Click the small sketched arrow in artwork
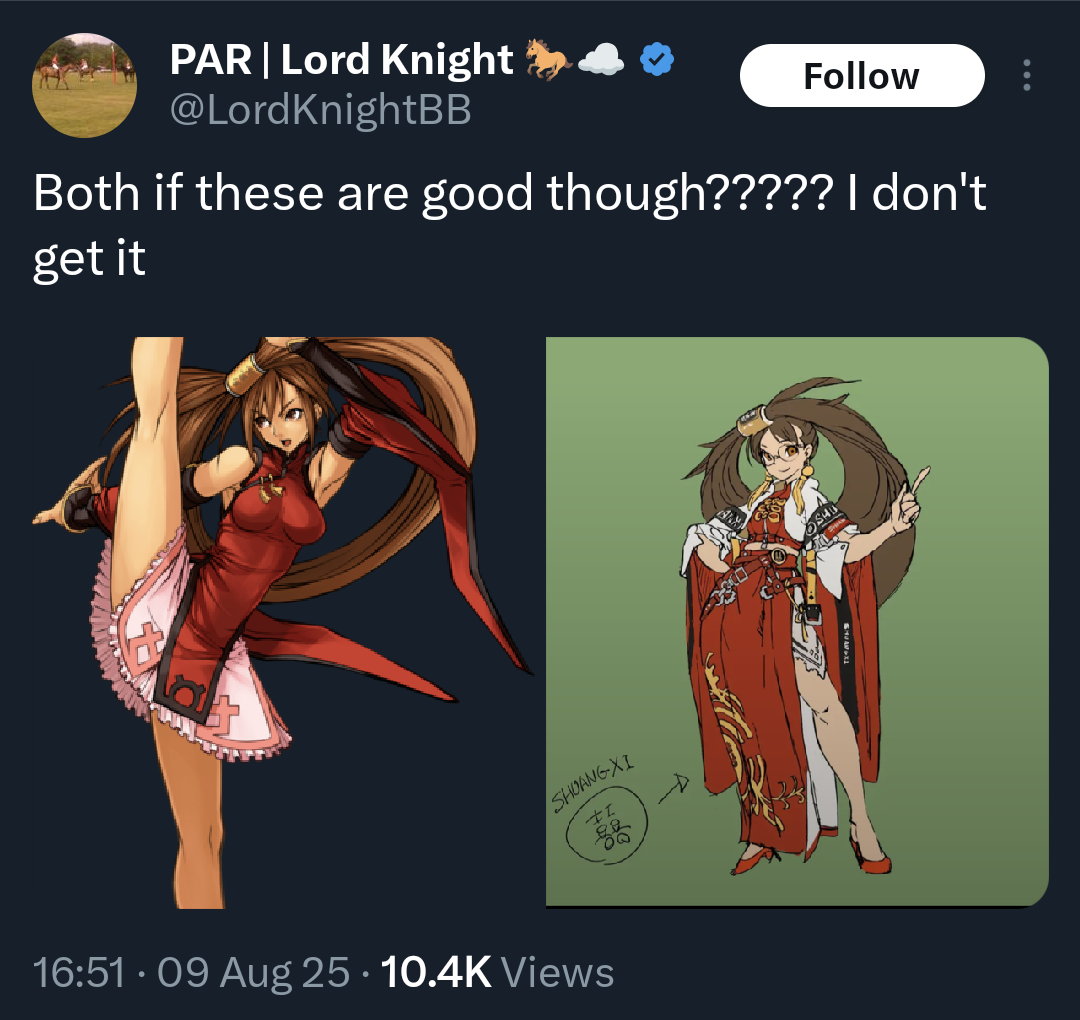1080x1020 pixels. [x=674, y=788]
